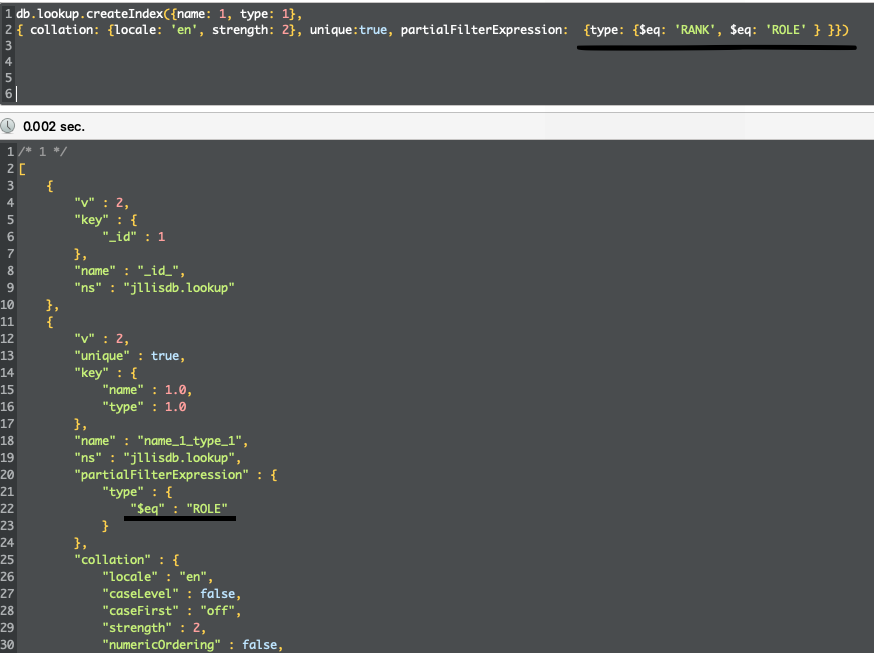Click the /* 1 */ comment in results
The height and width of the screenshot is (653, 874).
pos(42,151)
